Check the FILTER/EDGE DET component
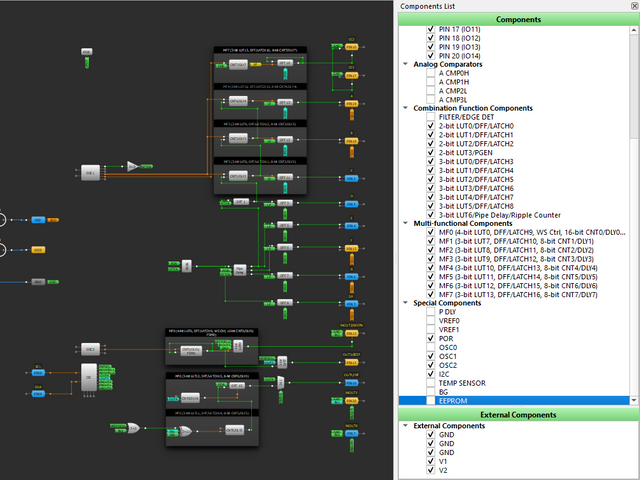Screen dimensions: 640x480 coord(432,117)
